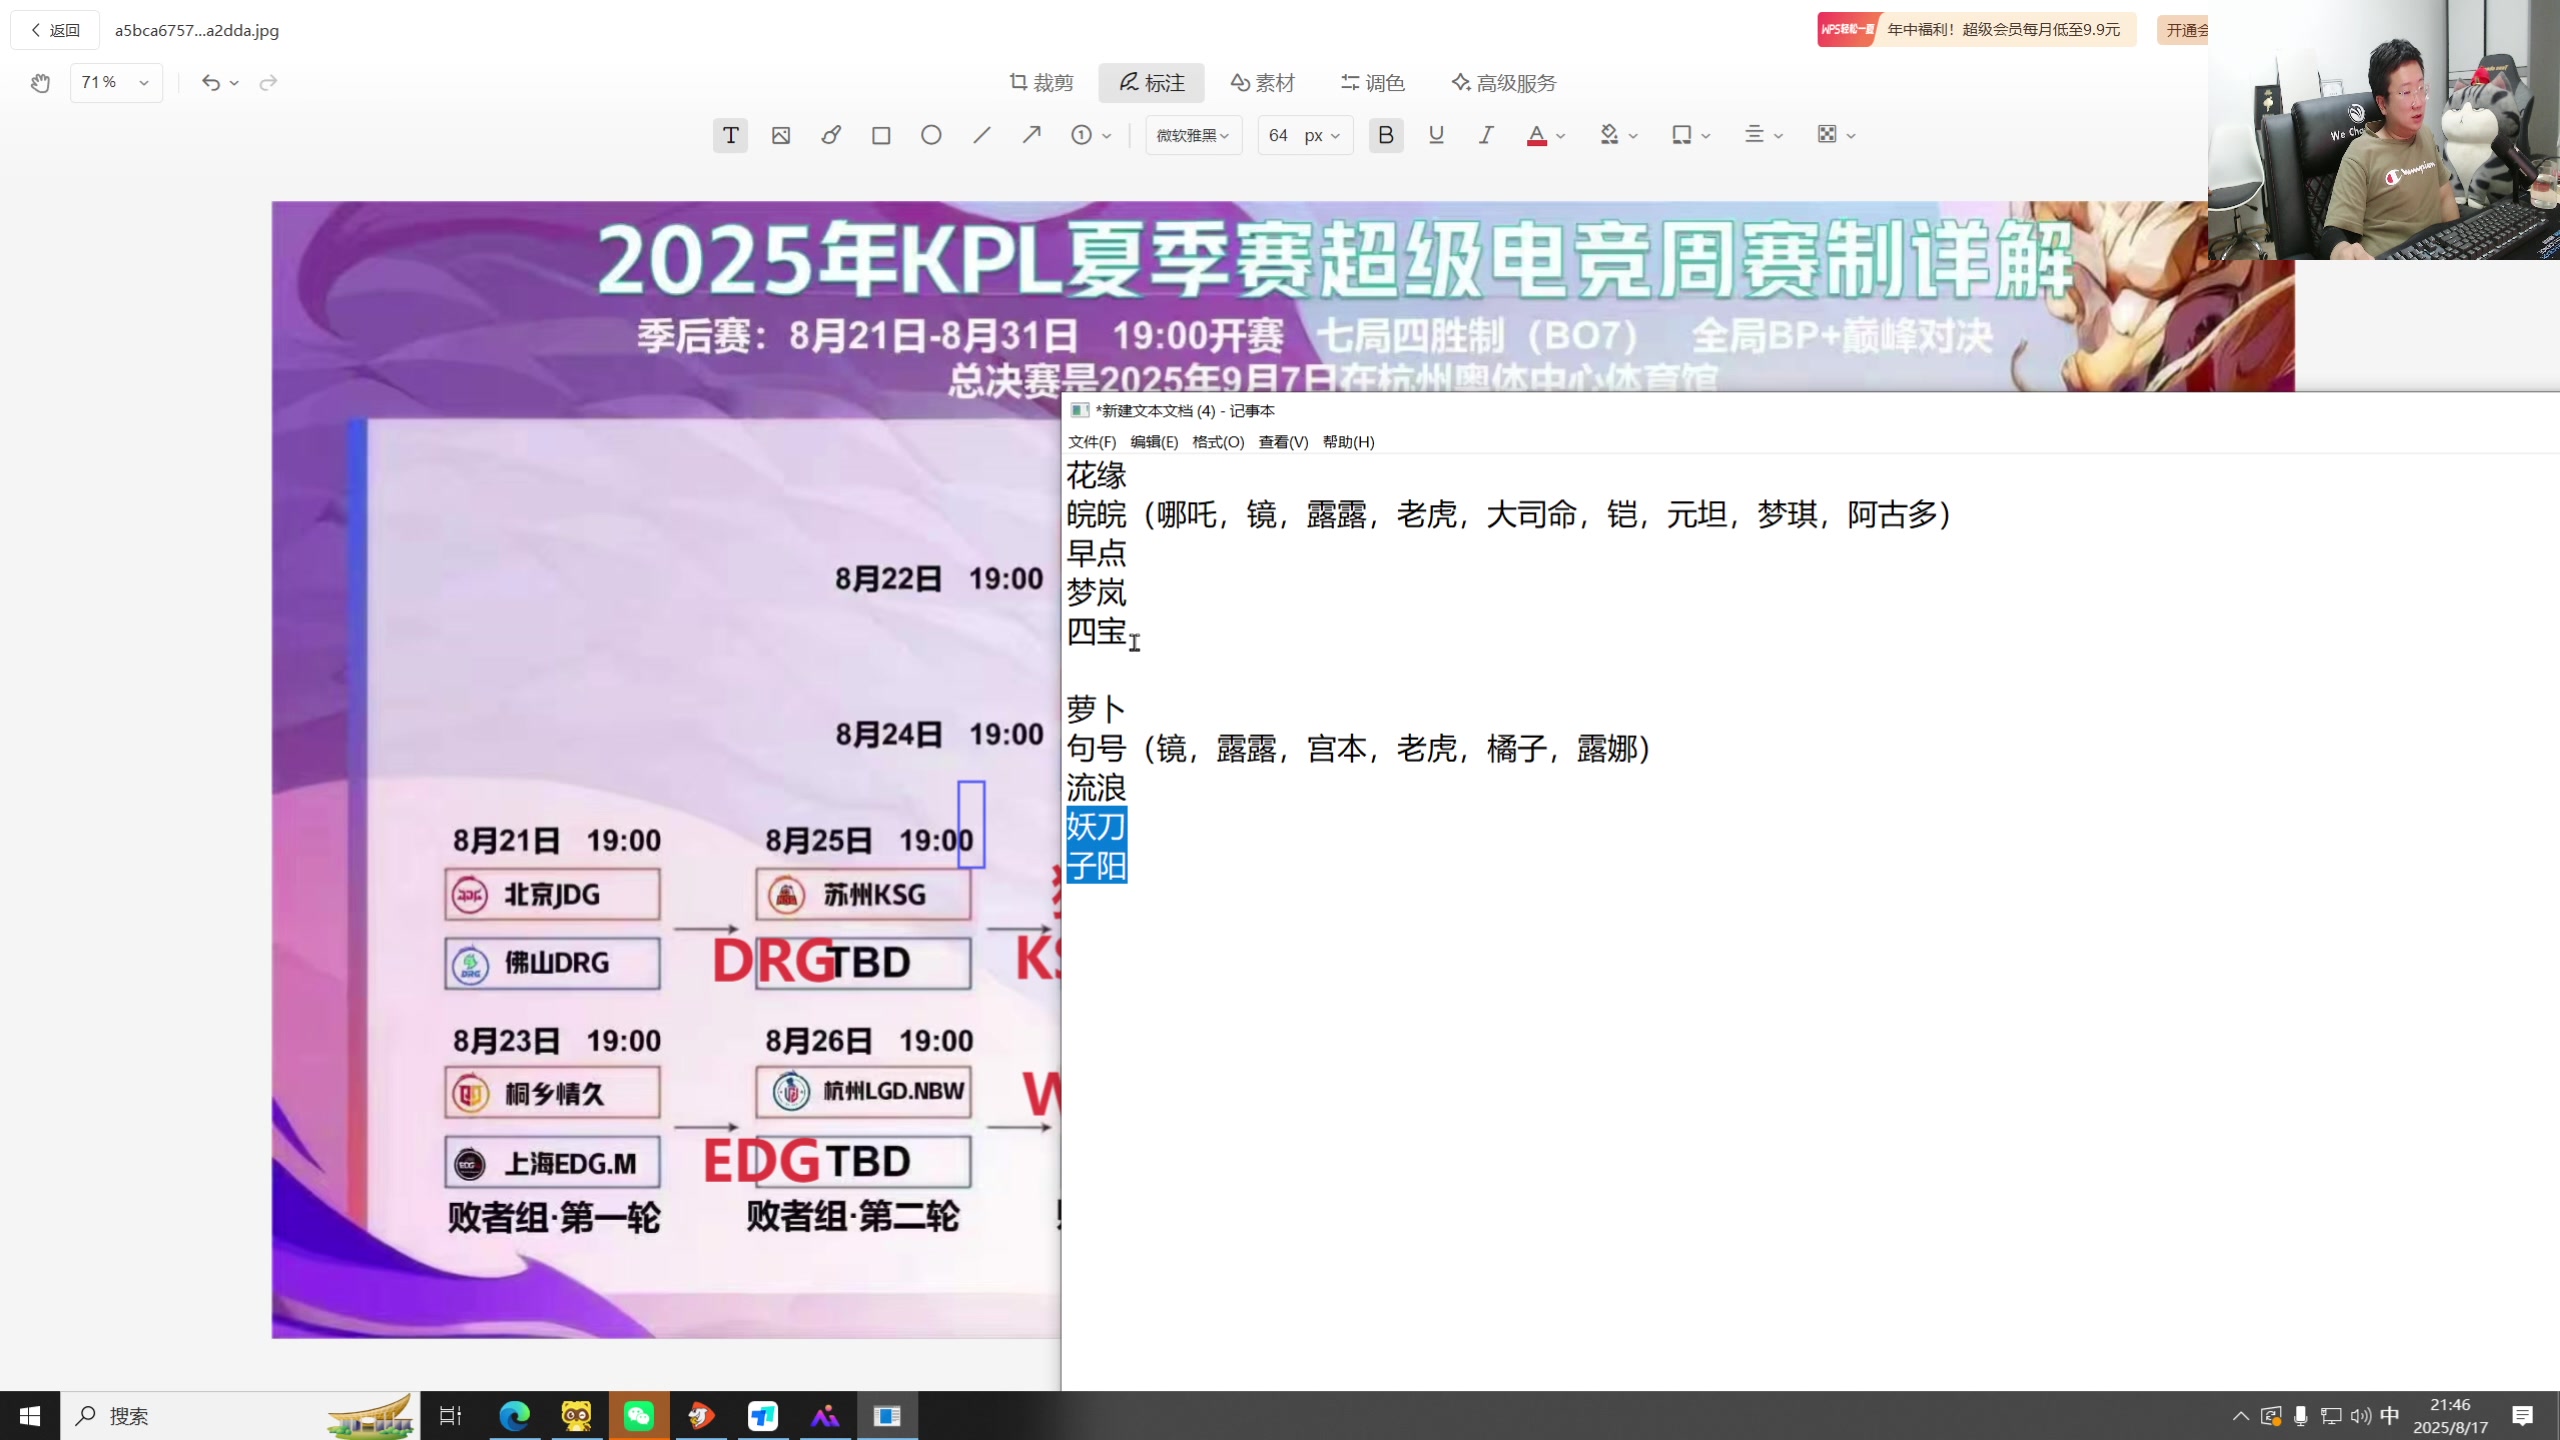Open WeChat from the taskbar
This screenshot has width=2560, height=1440.
pyautogui.click(x=638, y=1416)
